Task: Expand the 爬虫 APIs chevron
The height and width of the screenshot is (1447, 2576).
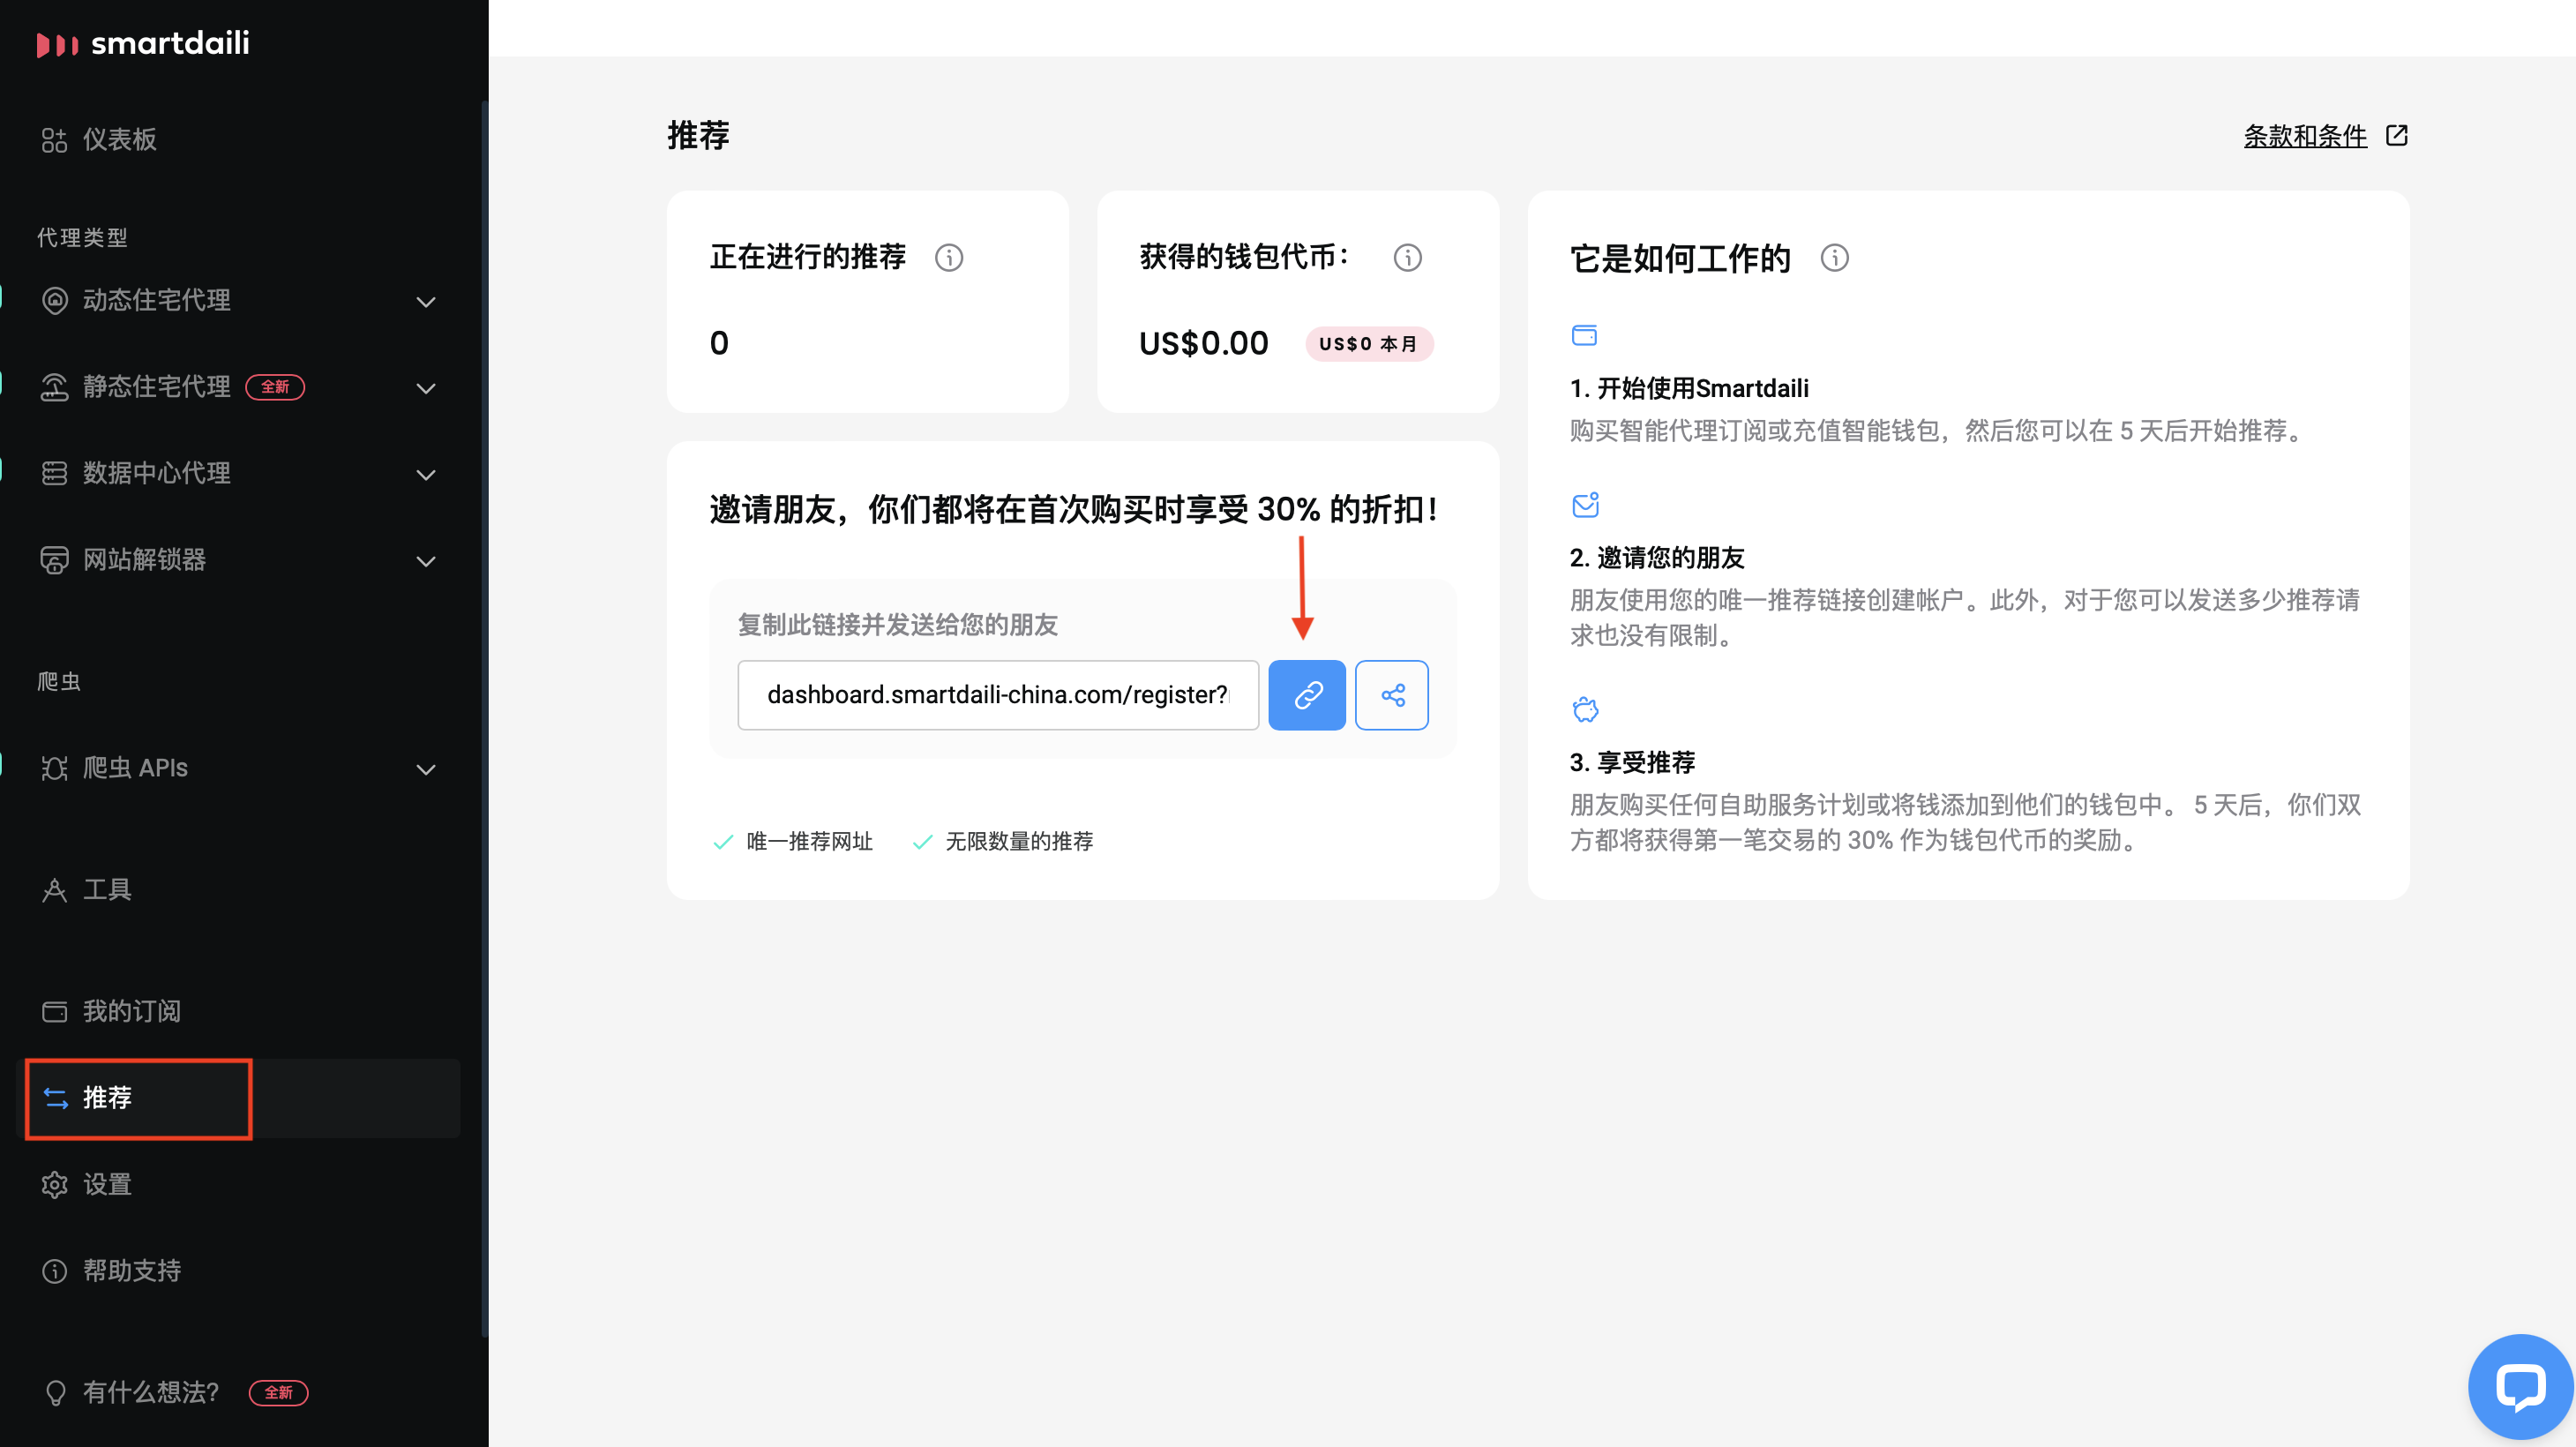Action: [426, 769]
